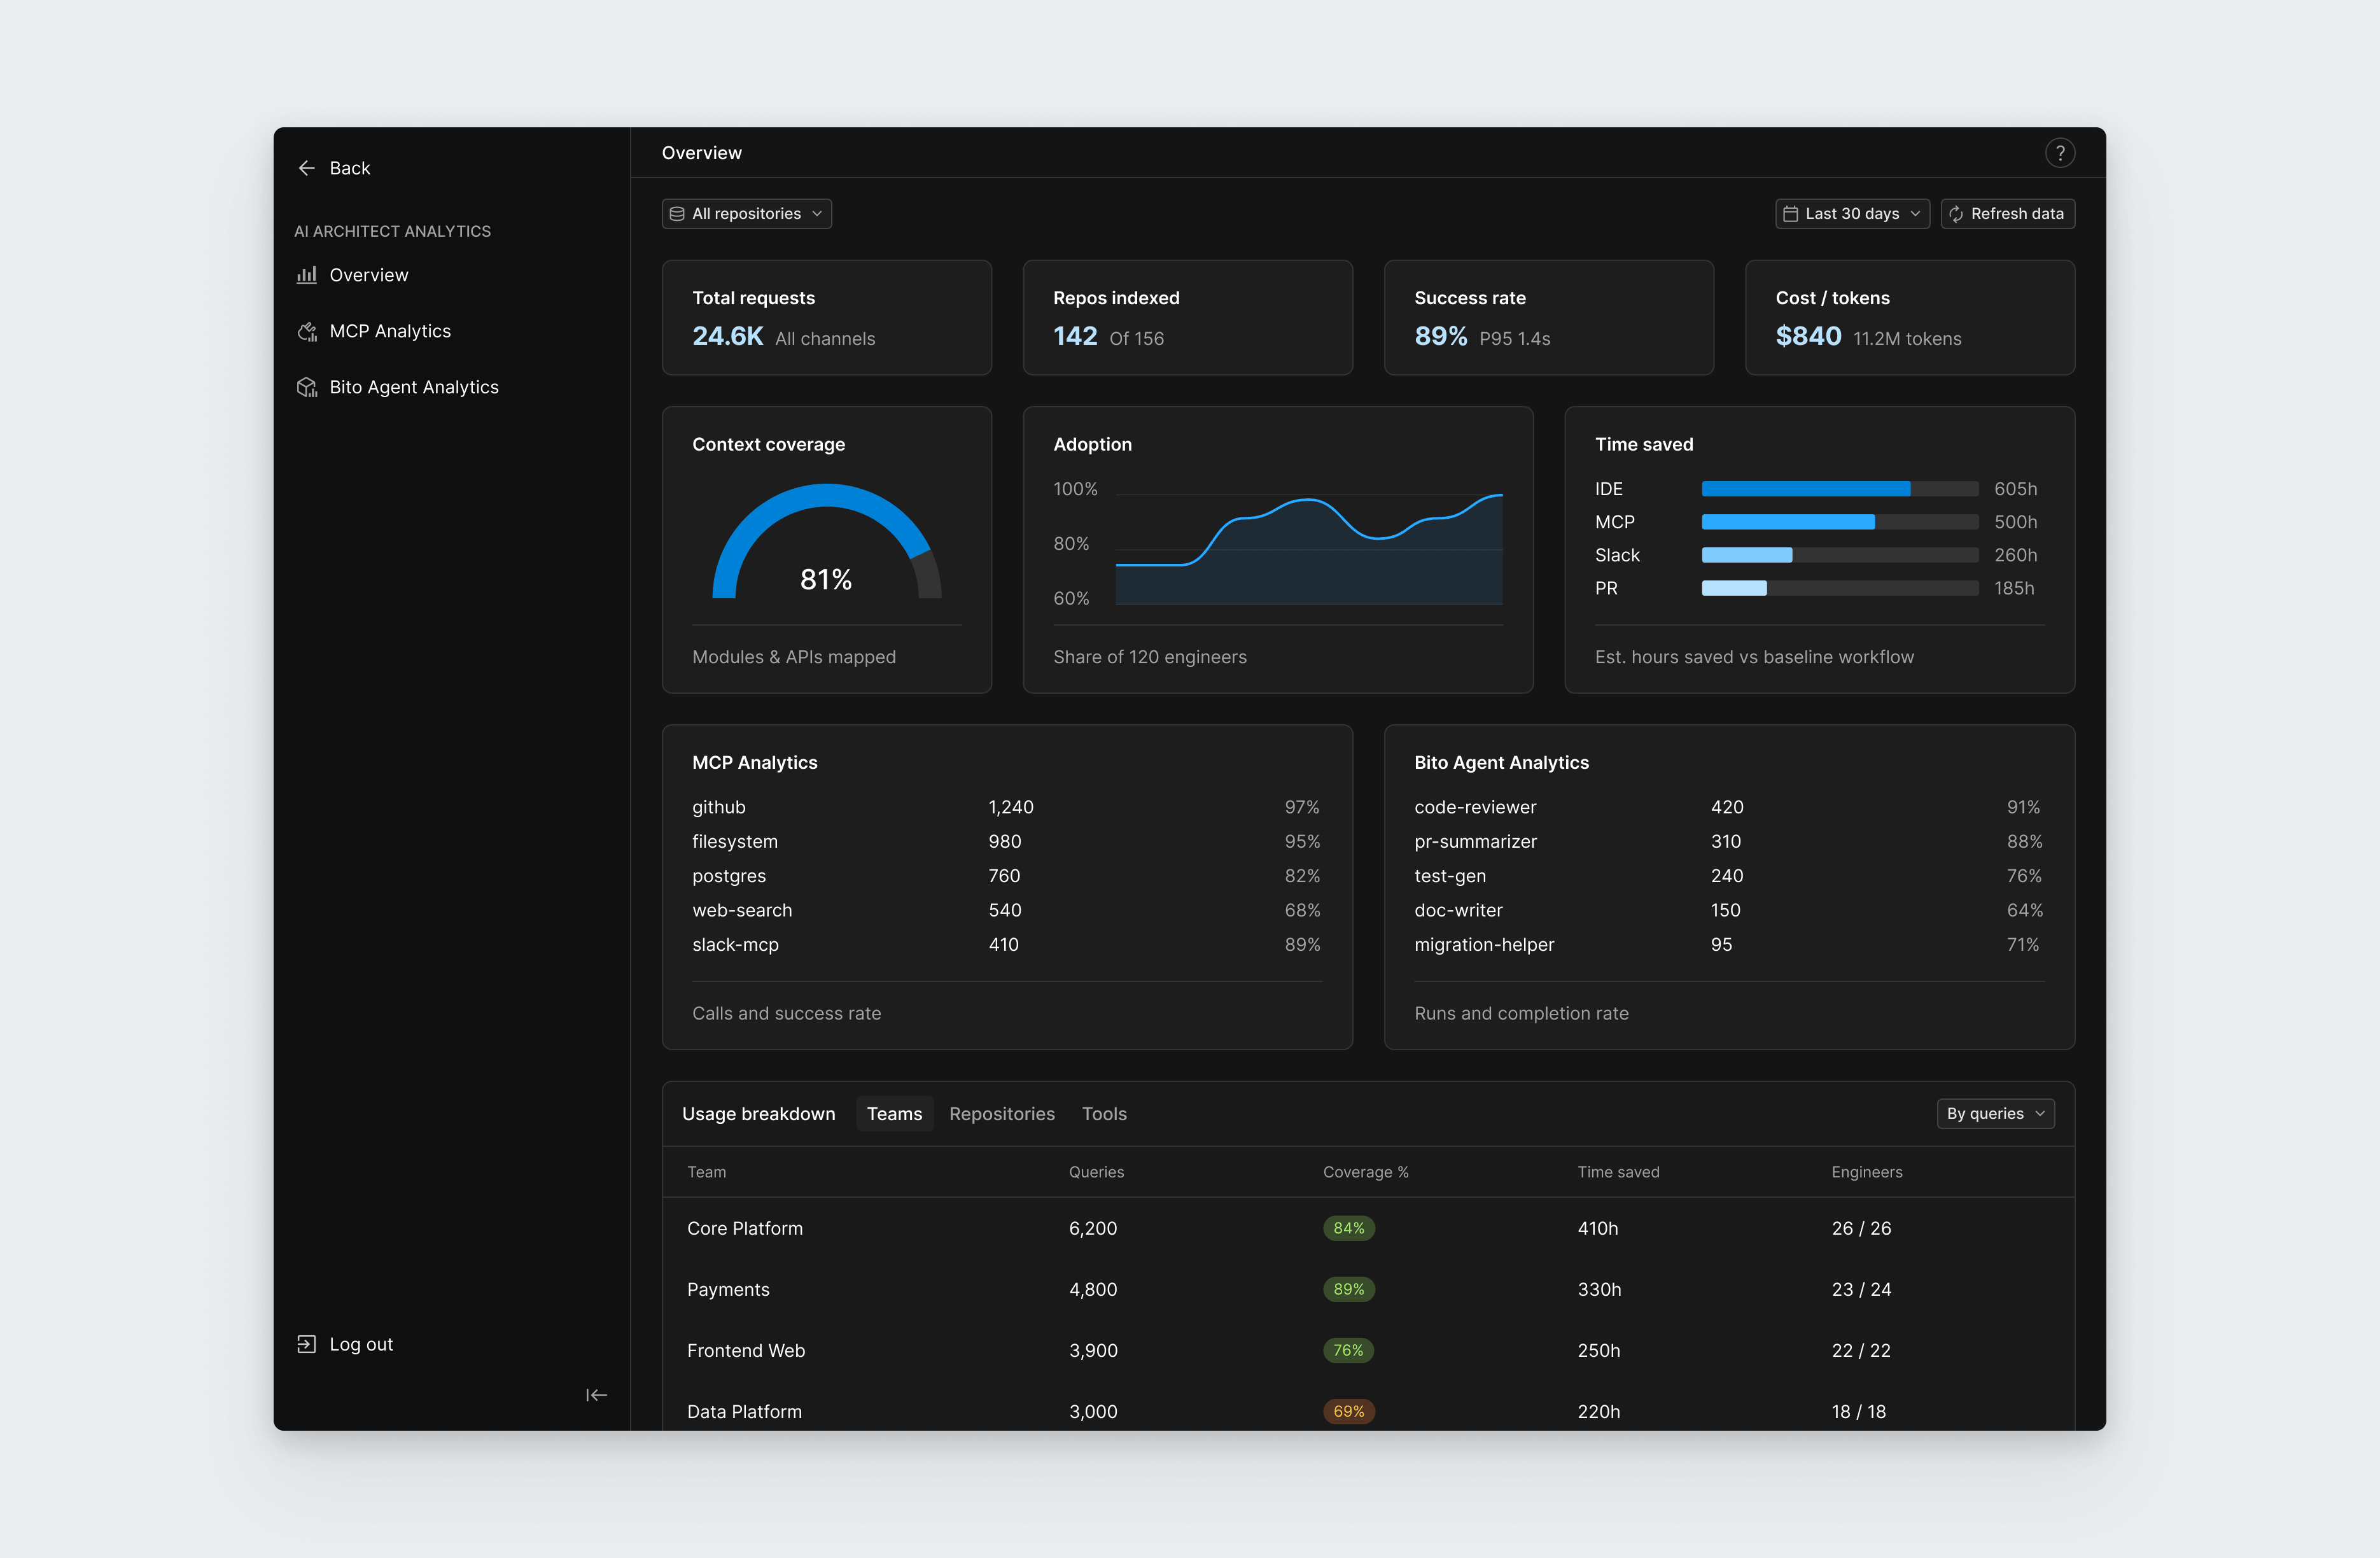The height and width of the screenshot is (1558, 2380).
Task: Open the By queries sort dropdown
Action: tap(1995, 1114)
